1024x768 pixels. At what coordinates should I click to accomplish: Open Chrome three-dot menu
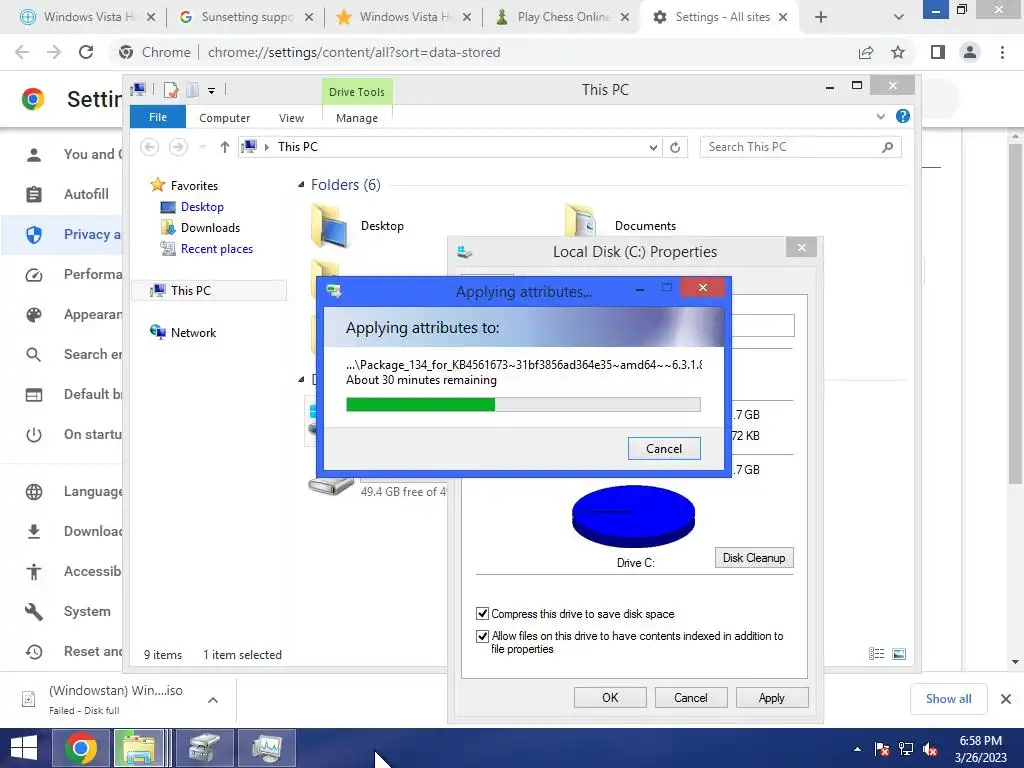1002,52
